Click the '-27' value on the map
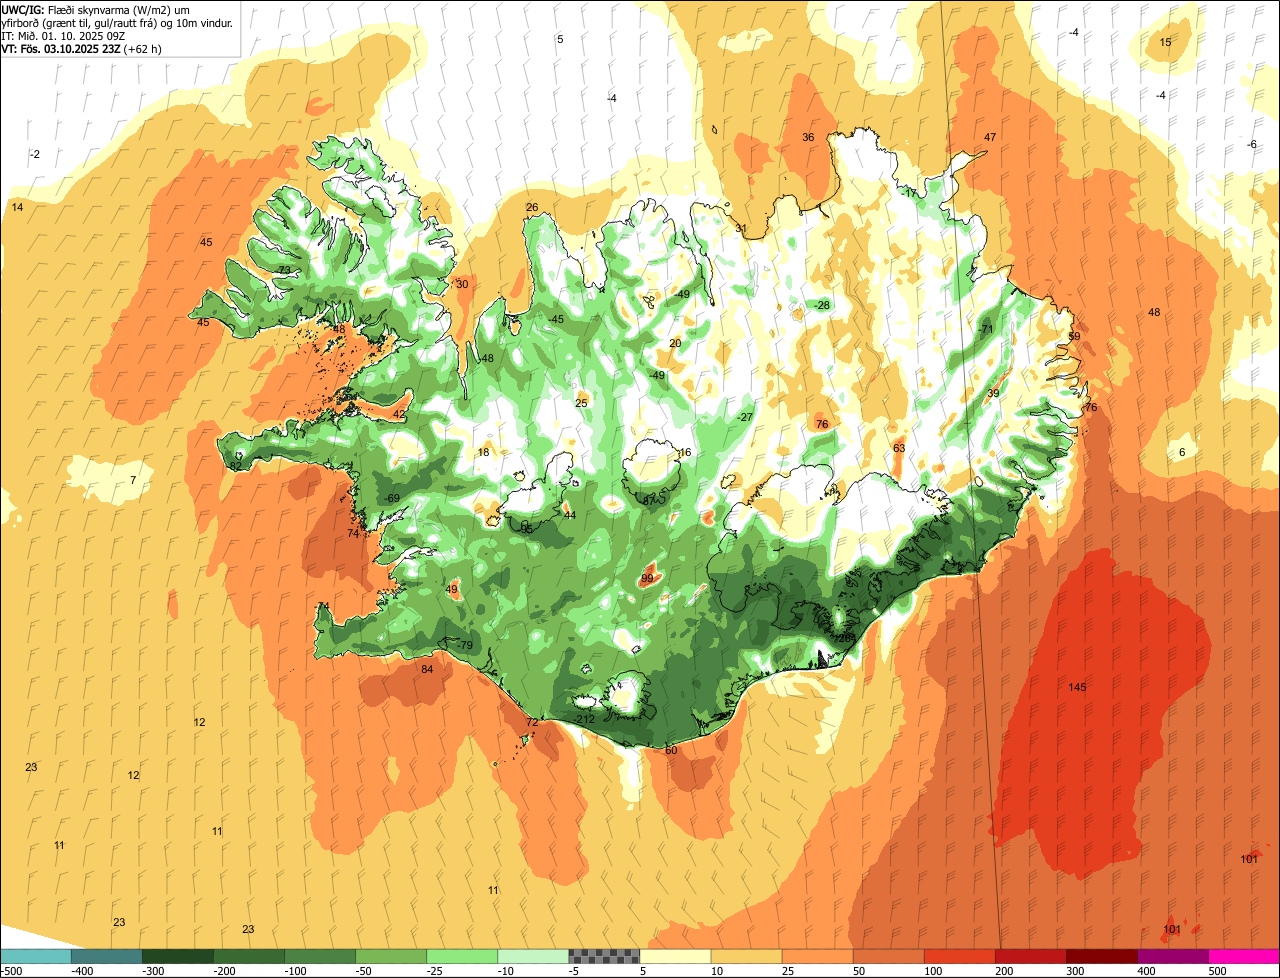The image size is (1280, 978). (x=745, y=417)
